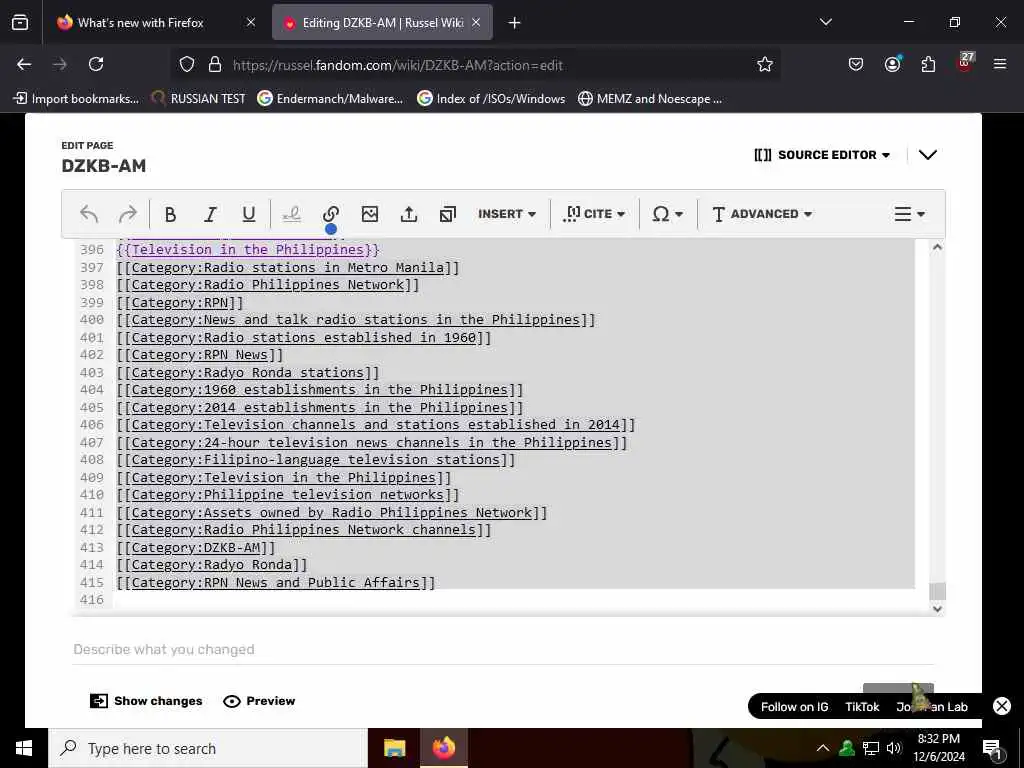Expand the Advanced formatting dropdown
This screenshot has width=1024, height=768.
coord(761,214)
